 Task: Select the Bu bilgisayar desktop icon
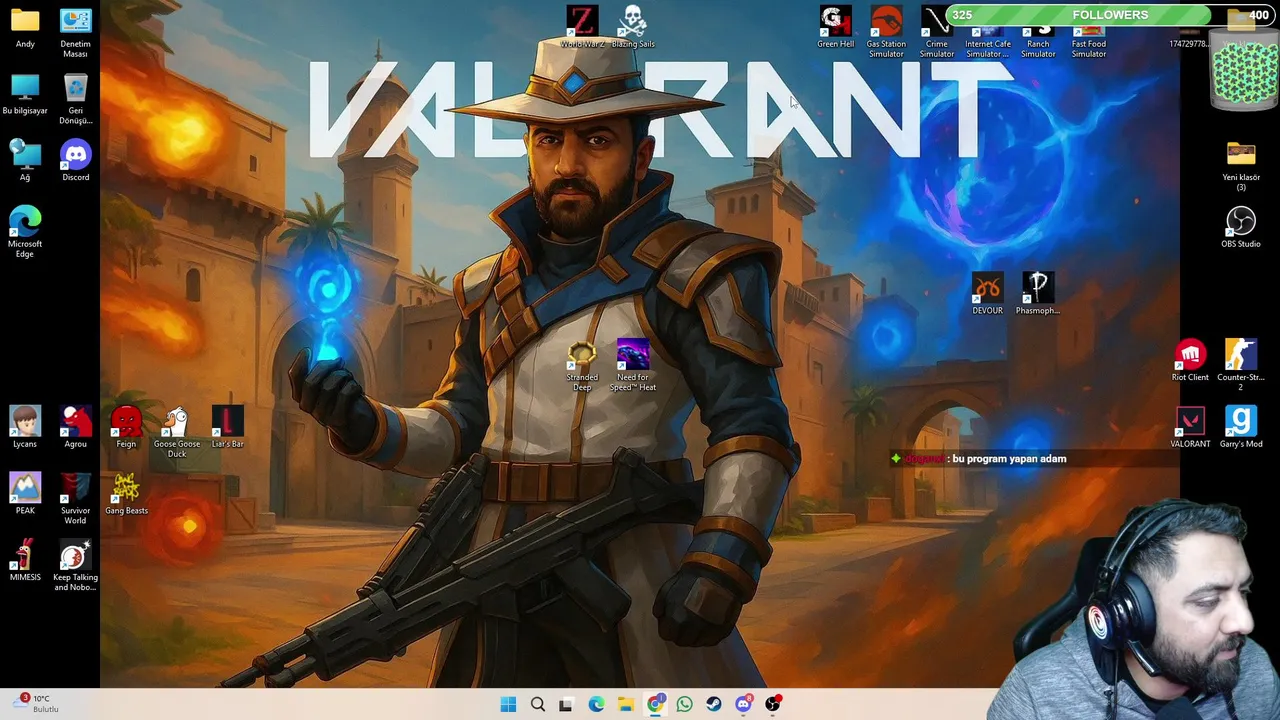pyautogui.click(x=25, y=94)
